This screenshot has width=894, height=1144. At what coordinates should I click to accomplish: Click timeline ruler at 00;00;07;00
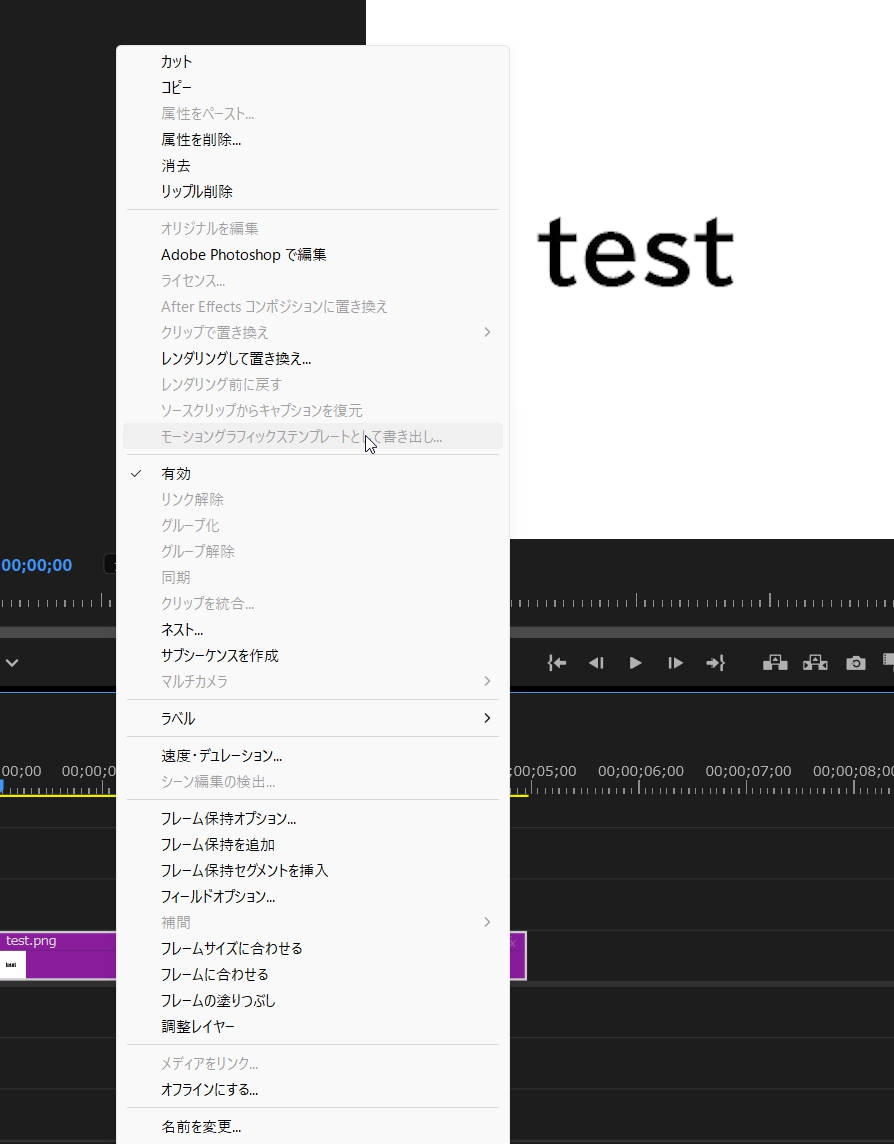point(748,771)
